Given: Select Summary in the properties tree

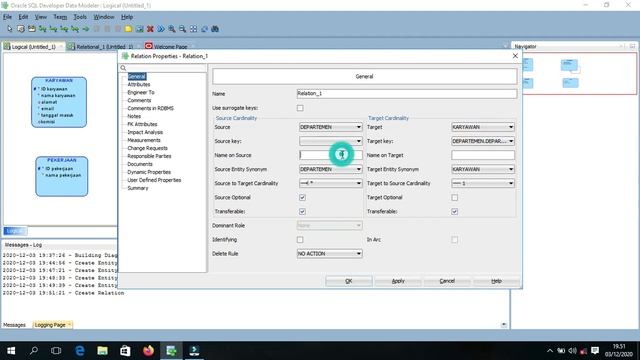Looking at the screenshot, I should (138, 188).
